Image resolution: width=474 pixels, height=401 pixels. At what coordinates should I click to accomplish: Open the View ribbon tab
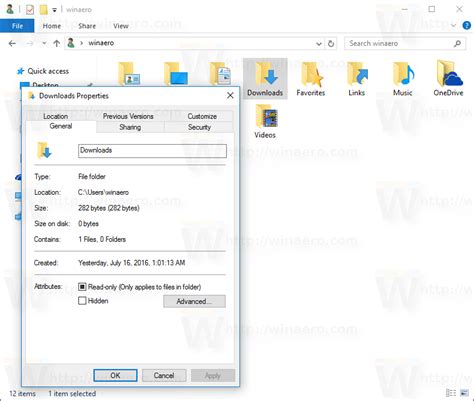[x=121, y=26]
